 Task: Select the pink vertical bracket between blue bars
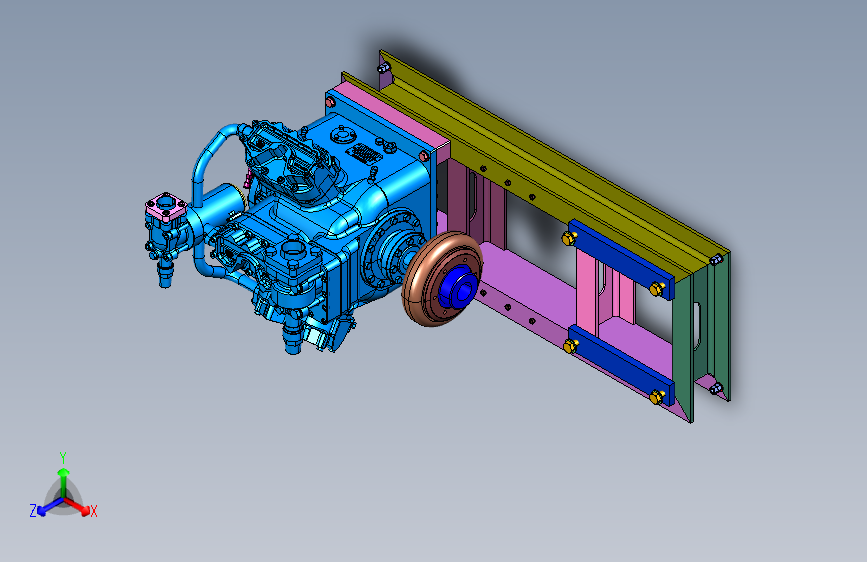[587, 292]
